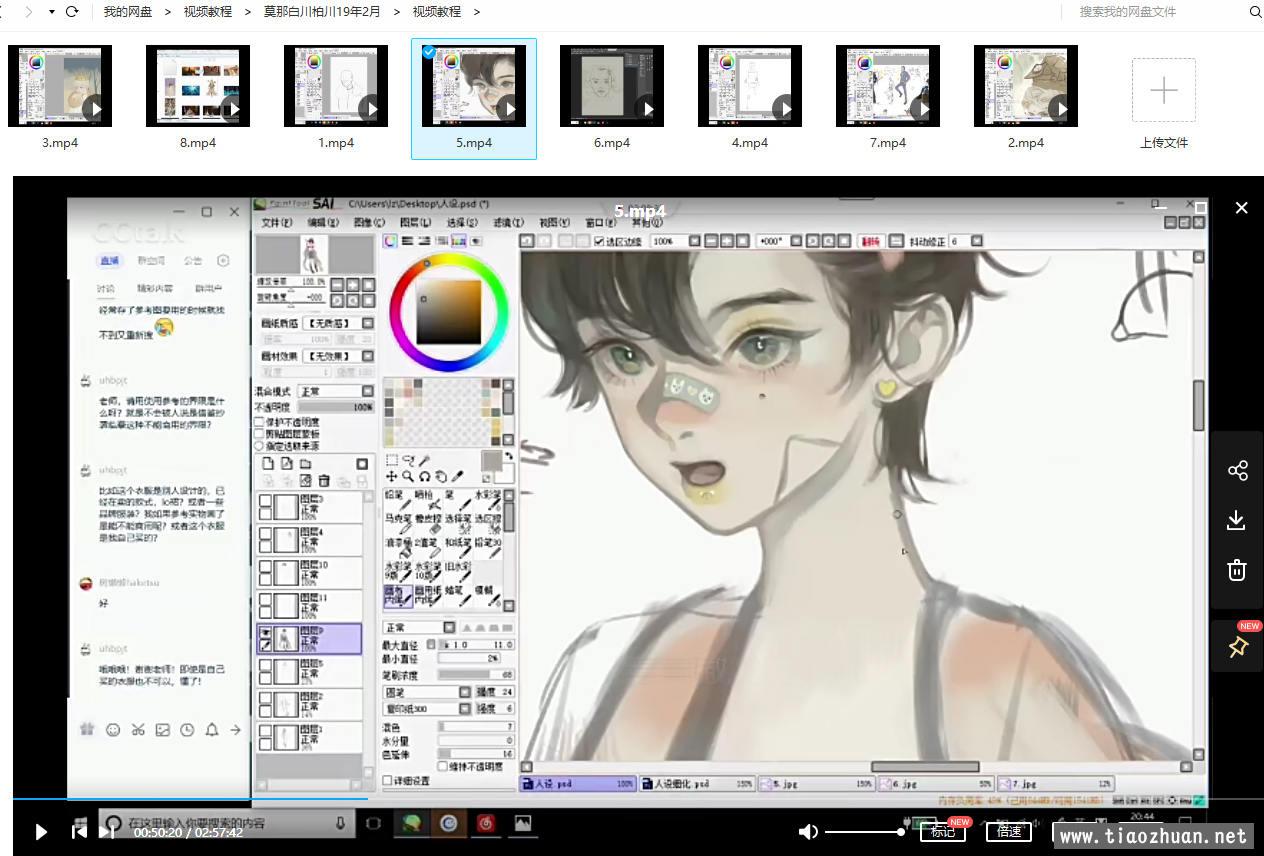Adjust the volume slider
The width and height of the screenshot is (1264, 856).
tap(865, 831)
